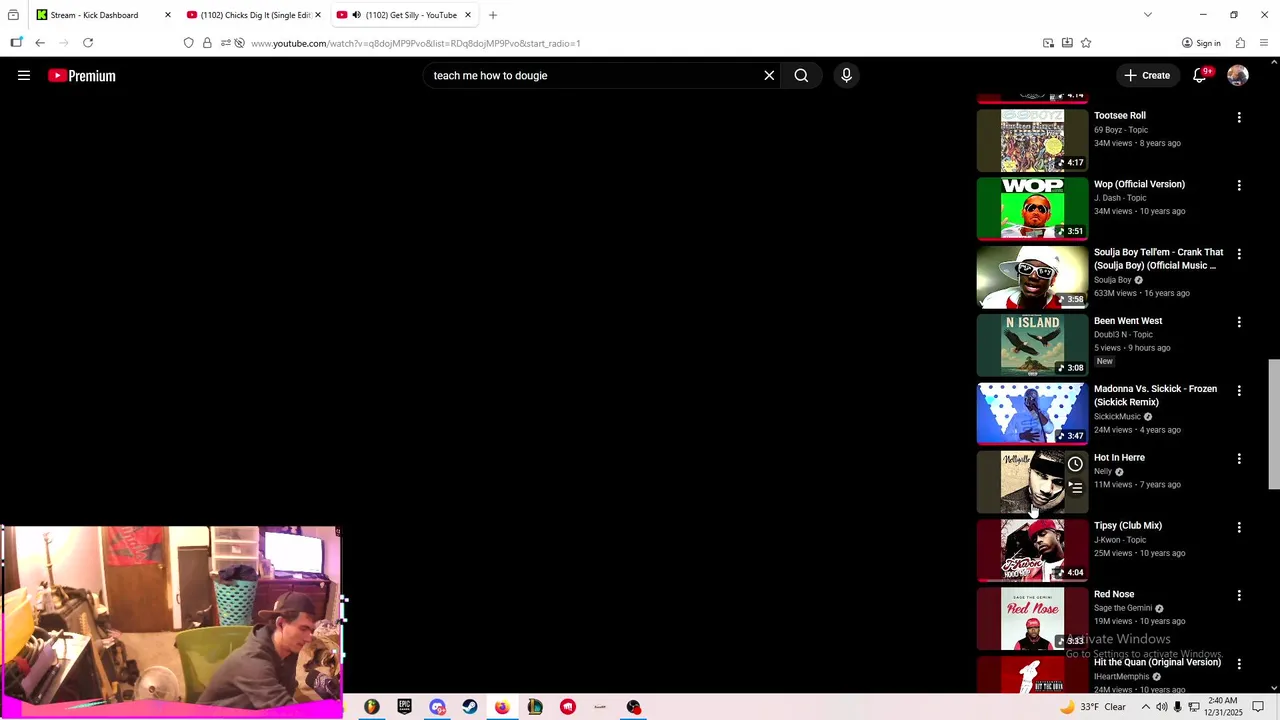This screenshot has width=1280, height=720.
Task: Reload the current page
Action: pyautogui.click(x=88, y=43)
